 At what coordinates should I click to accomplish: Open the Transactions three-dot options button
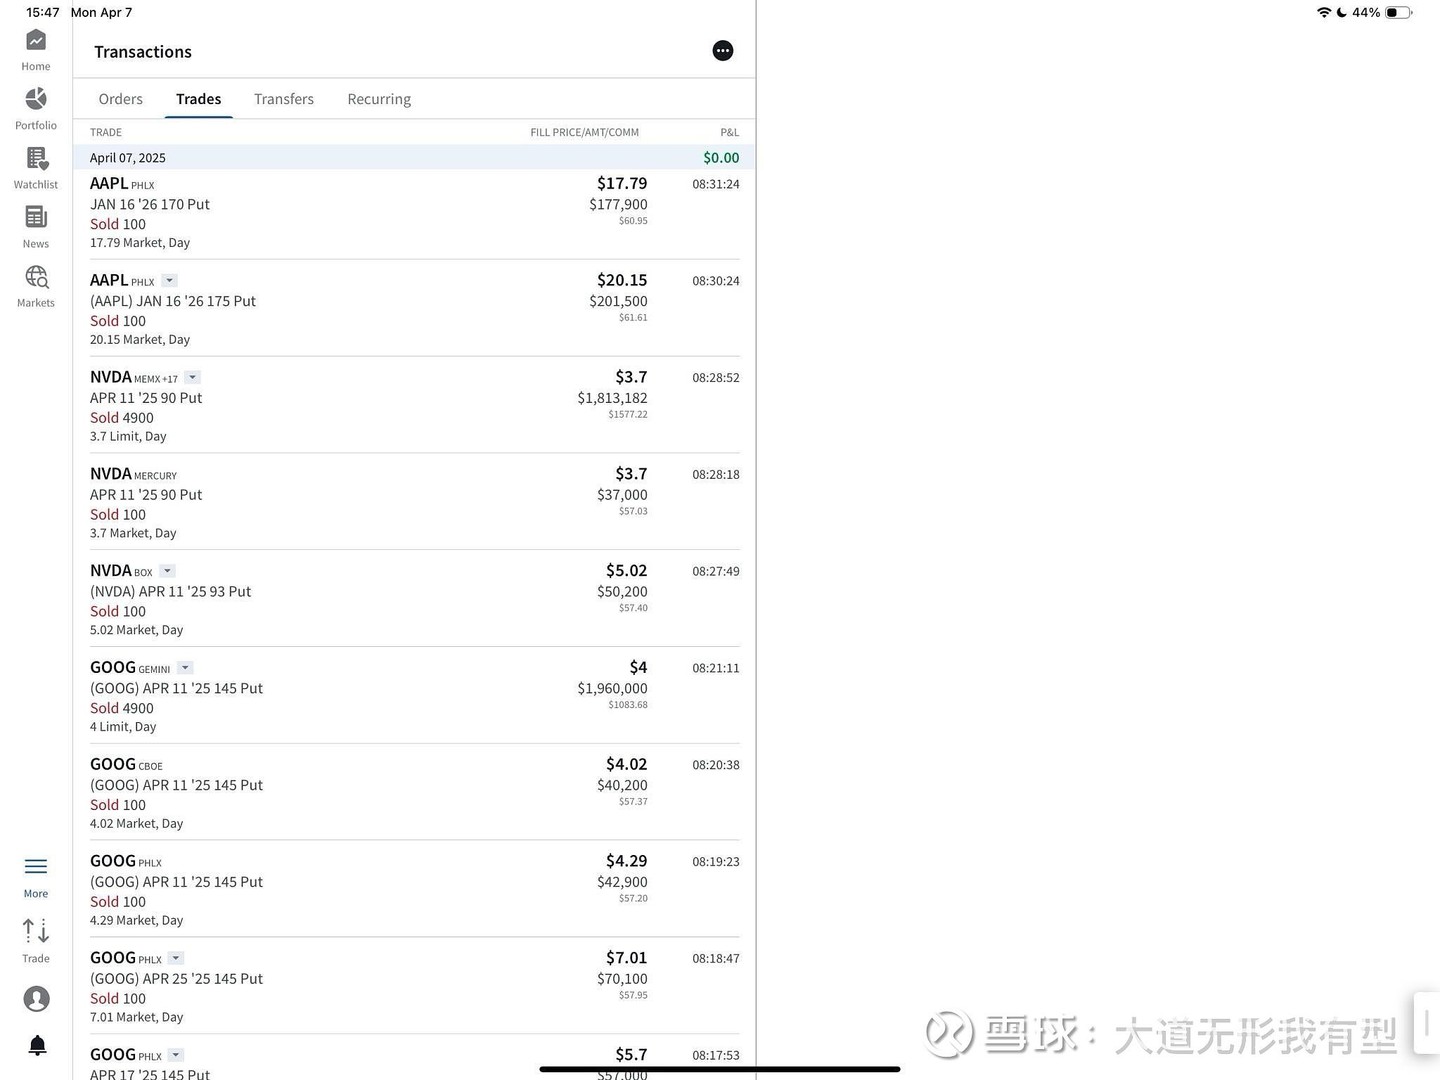pos(723,51)
